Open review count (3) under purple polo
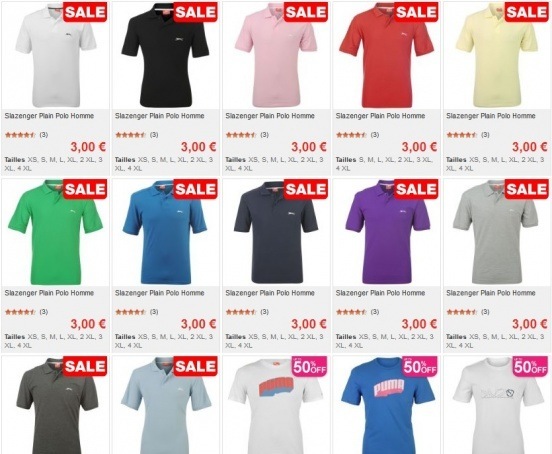The width and height of the screenshot is (552, 454). tap(375, 311)
